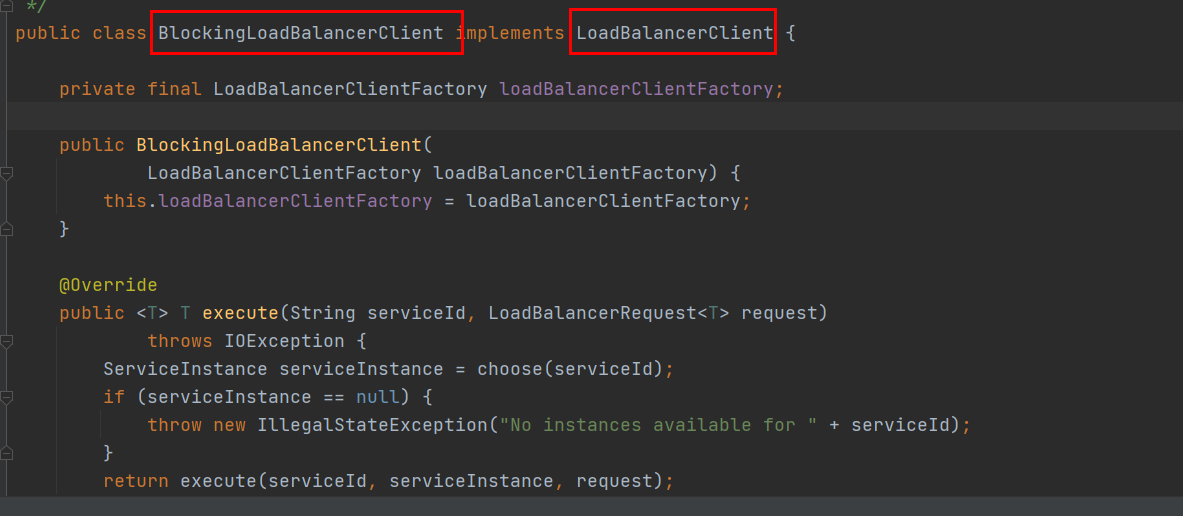Click serviceId parameter in execute declaration
This screenshot has width=1183, height=516.
coord(416,313)
